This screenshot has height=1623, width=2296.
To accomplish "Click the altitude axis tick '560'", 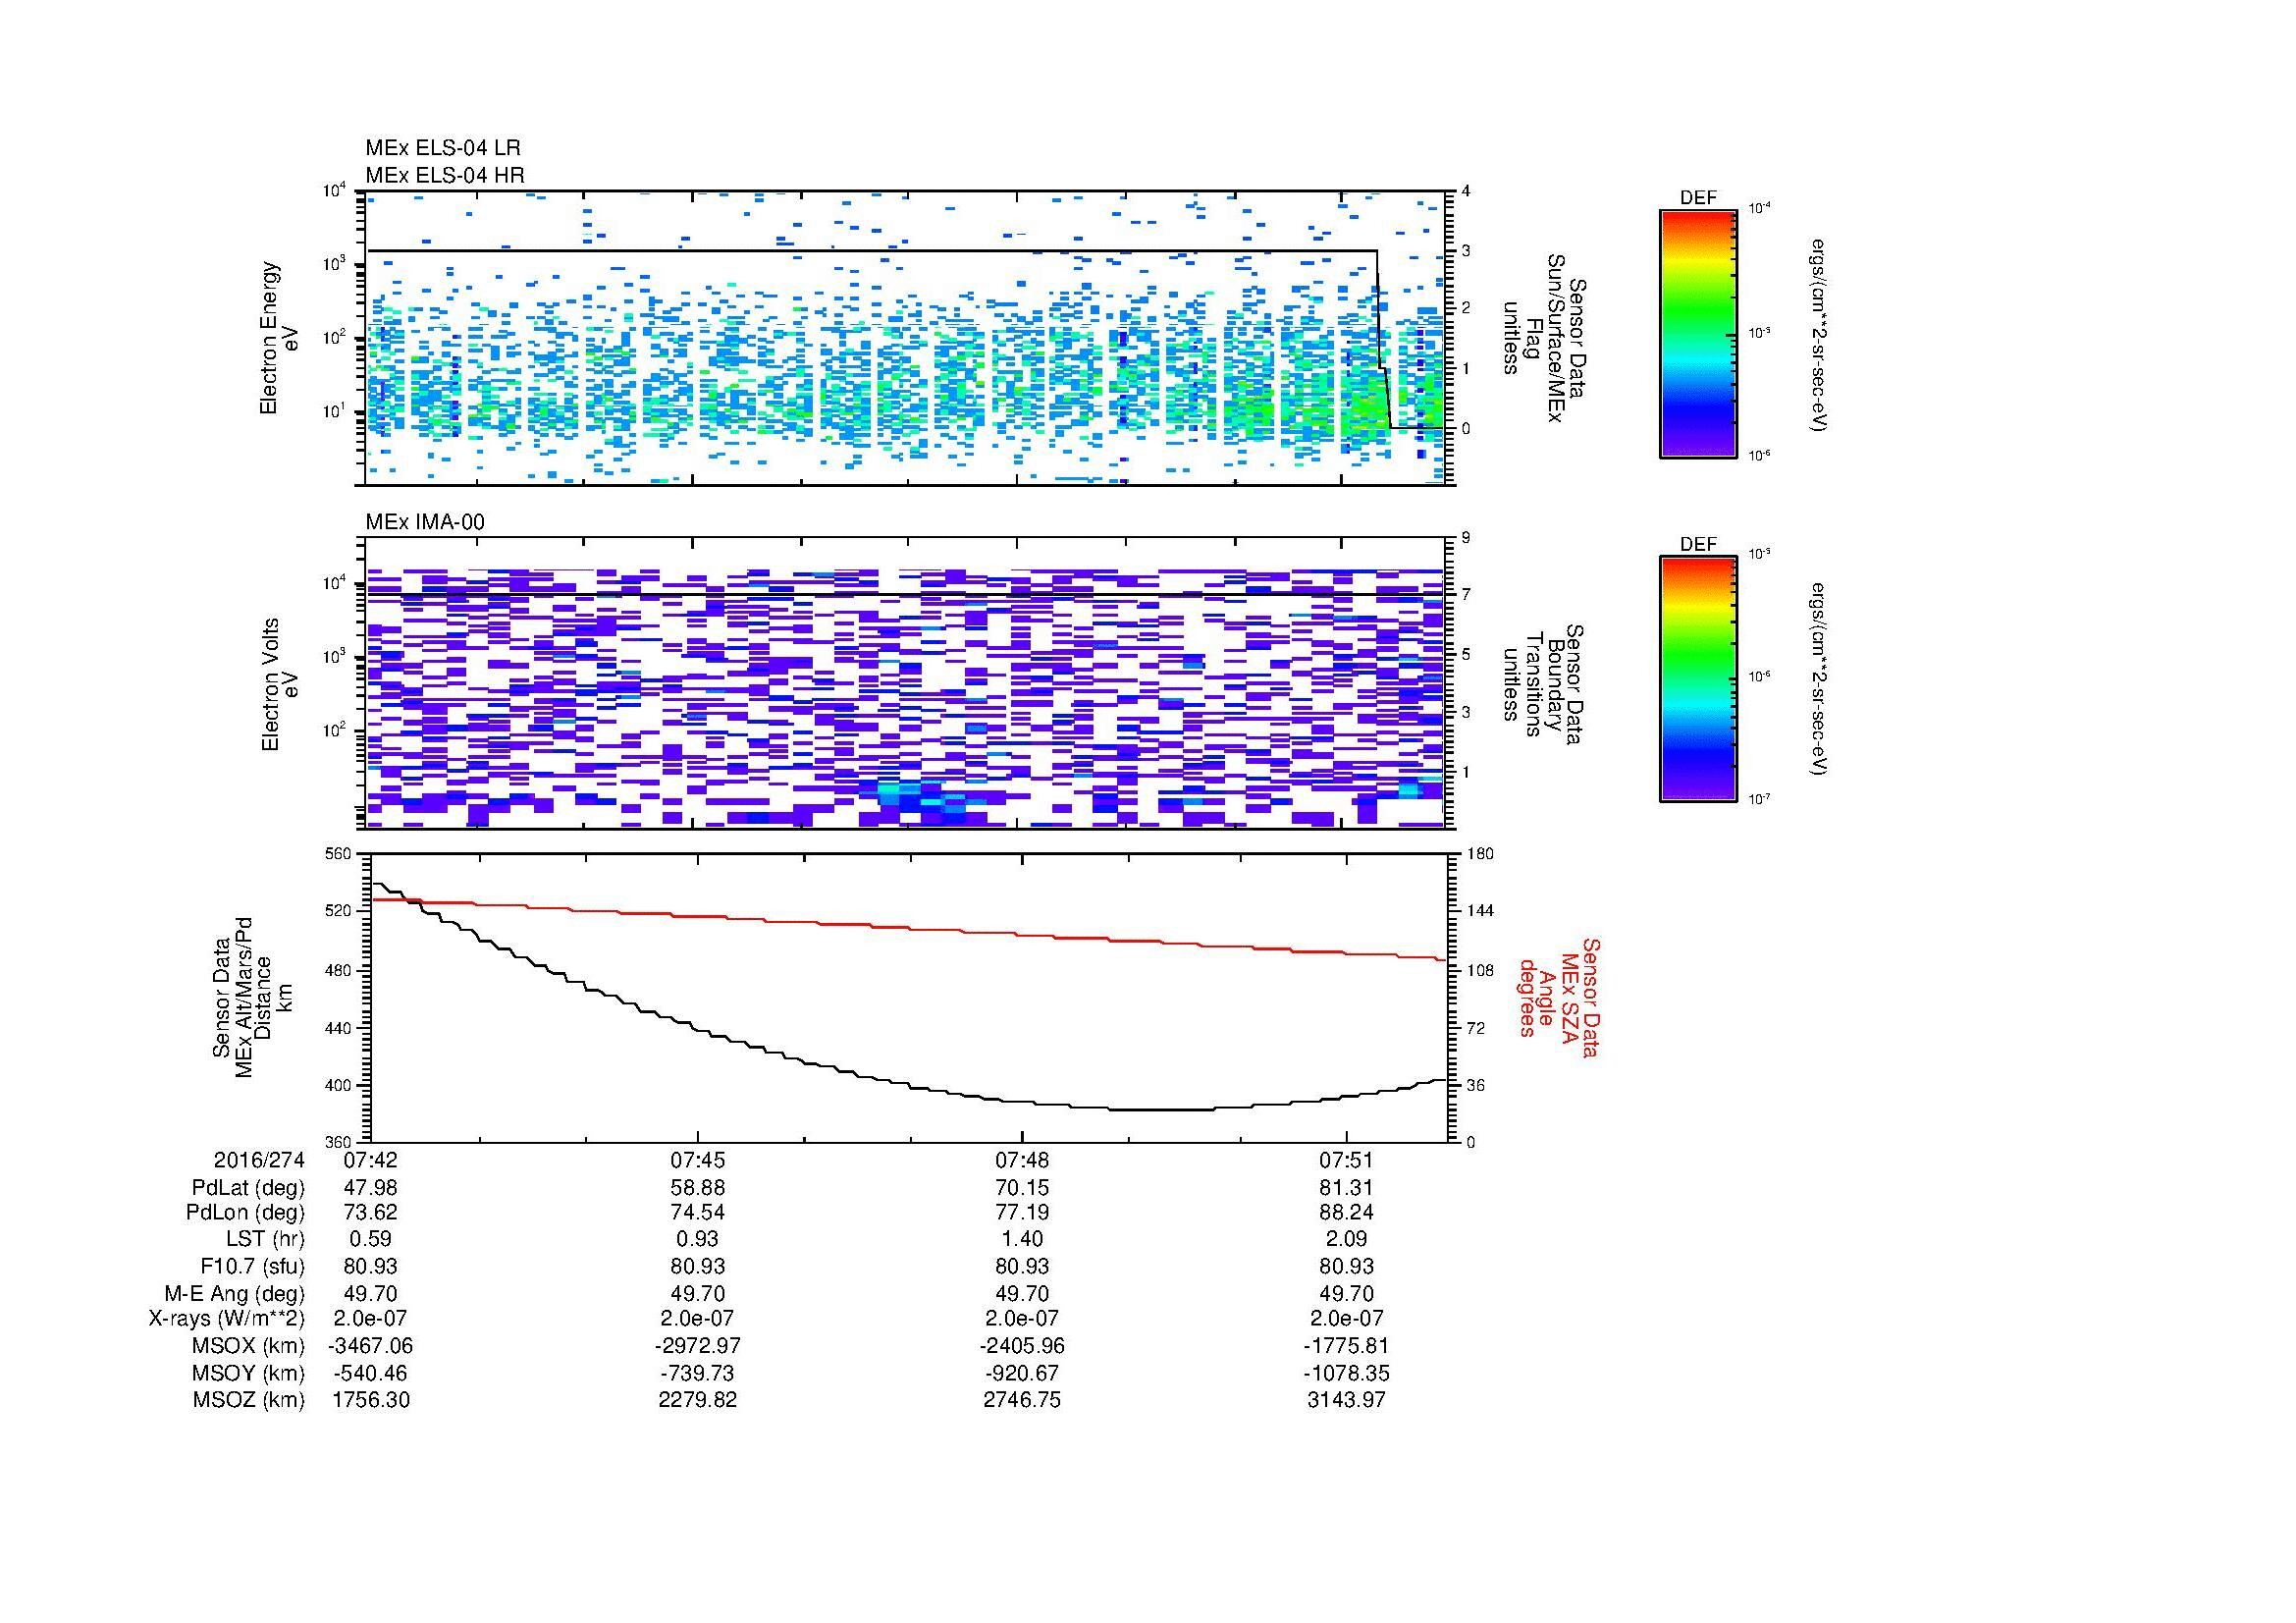I will [x=339, y=854].
